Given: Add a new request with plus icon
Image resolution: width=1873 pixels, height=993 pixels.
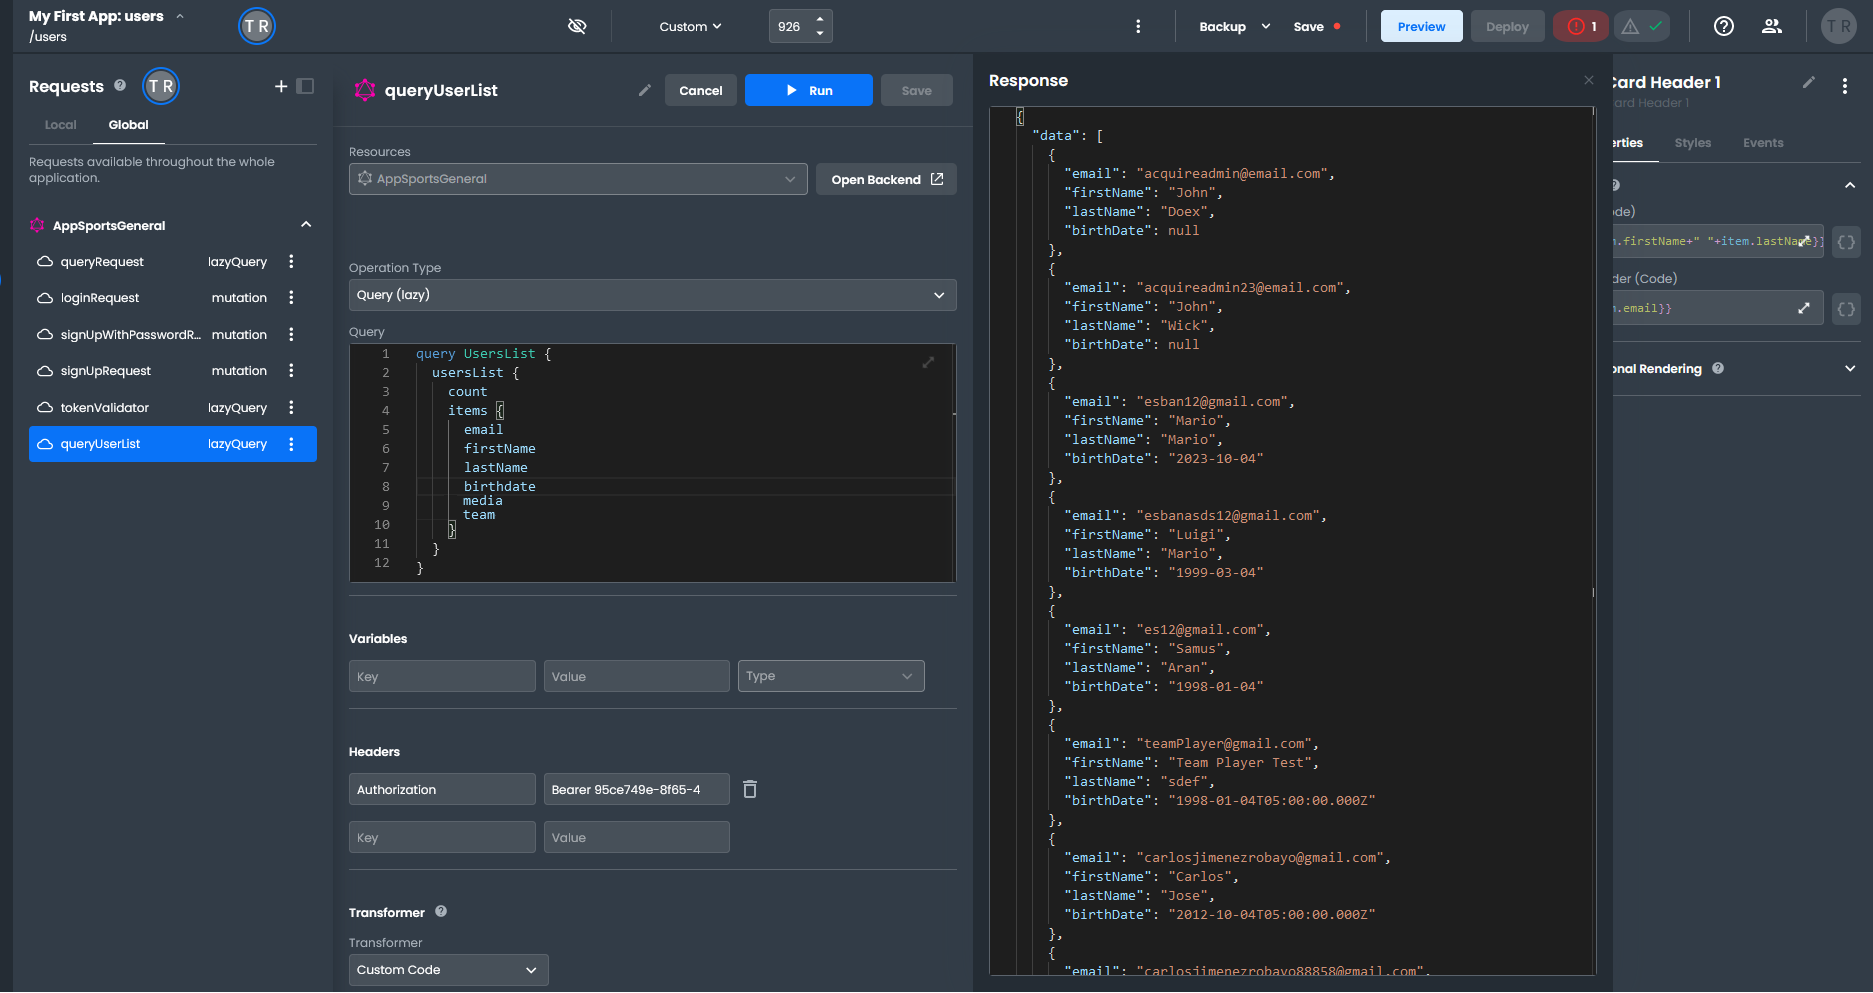Looking at the screenshot, I should 281,87.
